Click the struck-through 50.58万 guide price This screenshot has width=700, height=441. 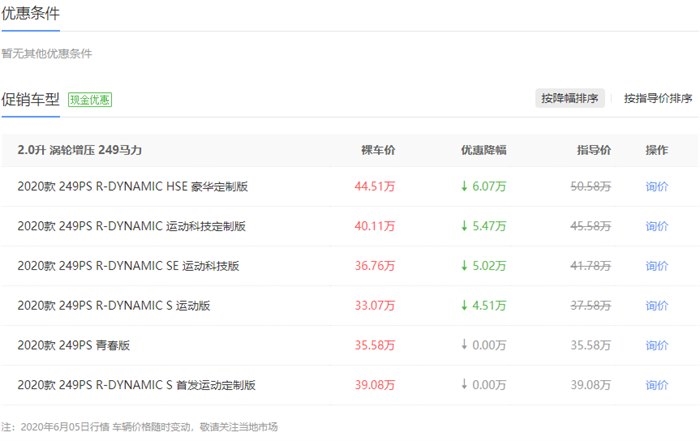(591, 186)
